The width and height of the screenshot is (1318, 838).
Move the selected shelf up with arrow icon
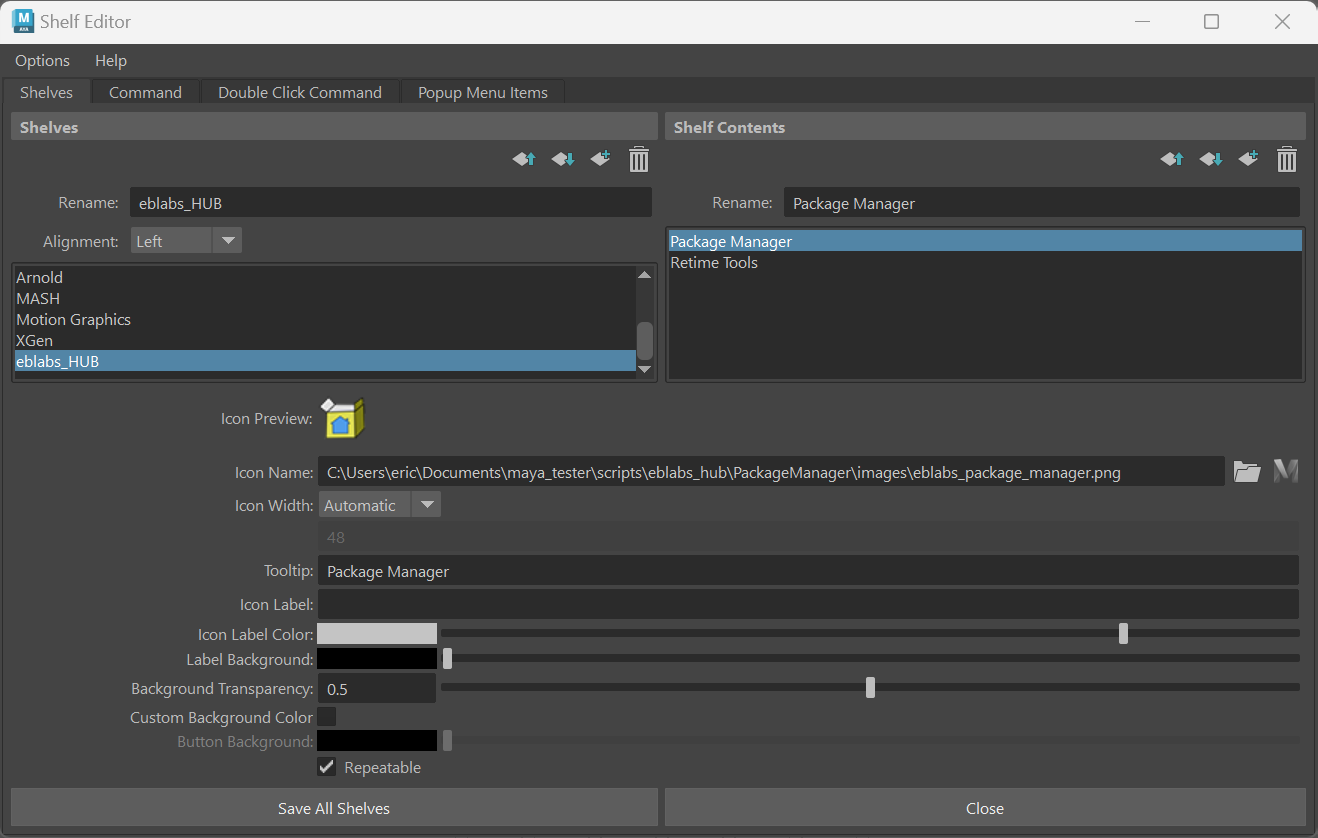pyautogui.click(x=525, y=159)
